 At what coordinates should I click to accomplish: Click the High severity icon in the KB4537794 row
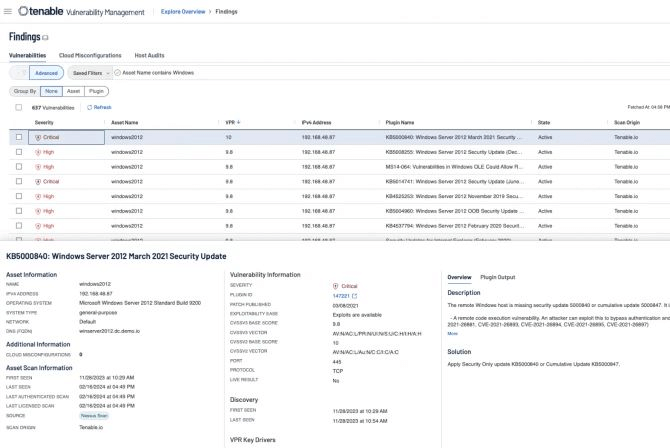click(x=38, y=226)
